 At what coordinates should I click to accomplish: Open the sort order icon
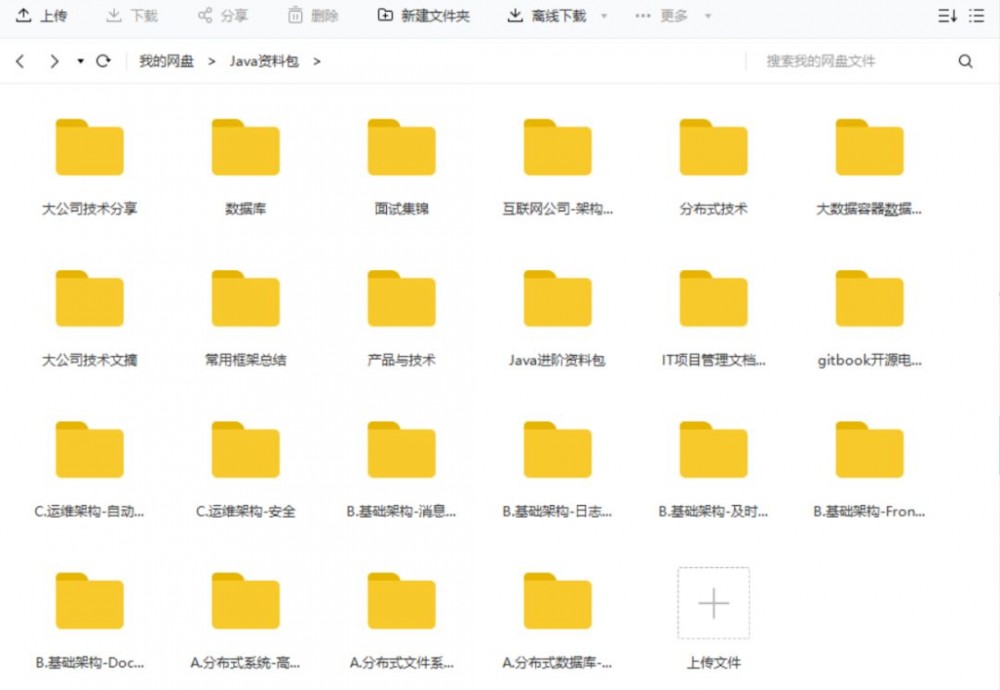[x=945, y=15]
